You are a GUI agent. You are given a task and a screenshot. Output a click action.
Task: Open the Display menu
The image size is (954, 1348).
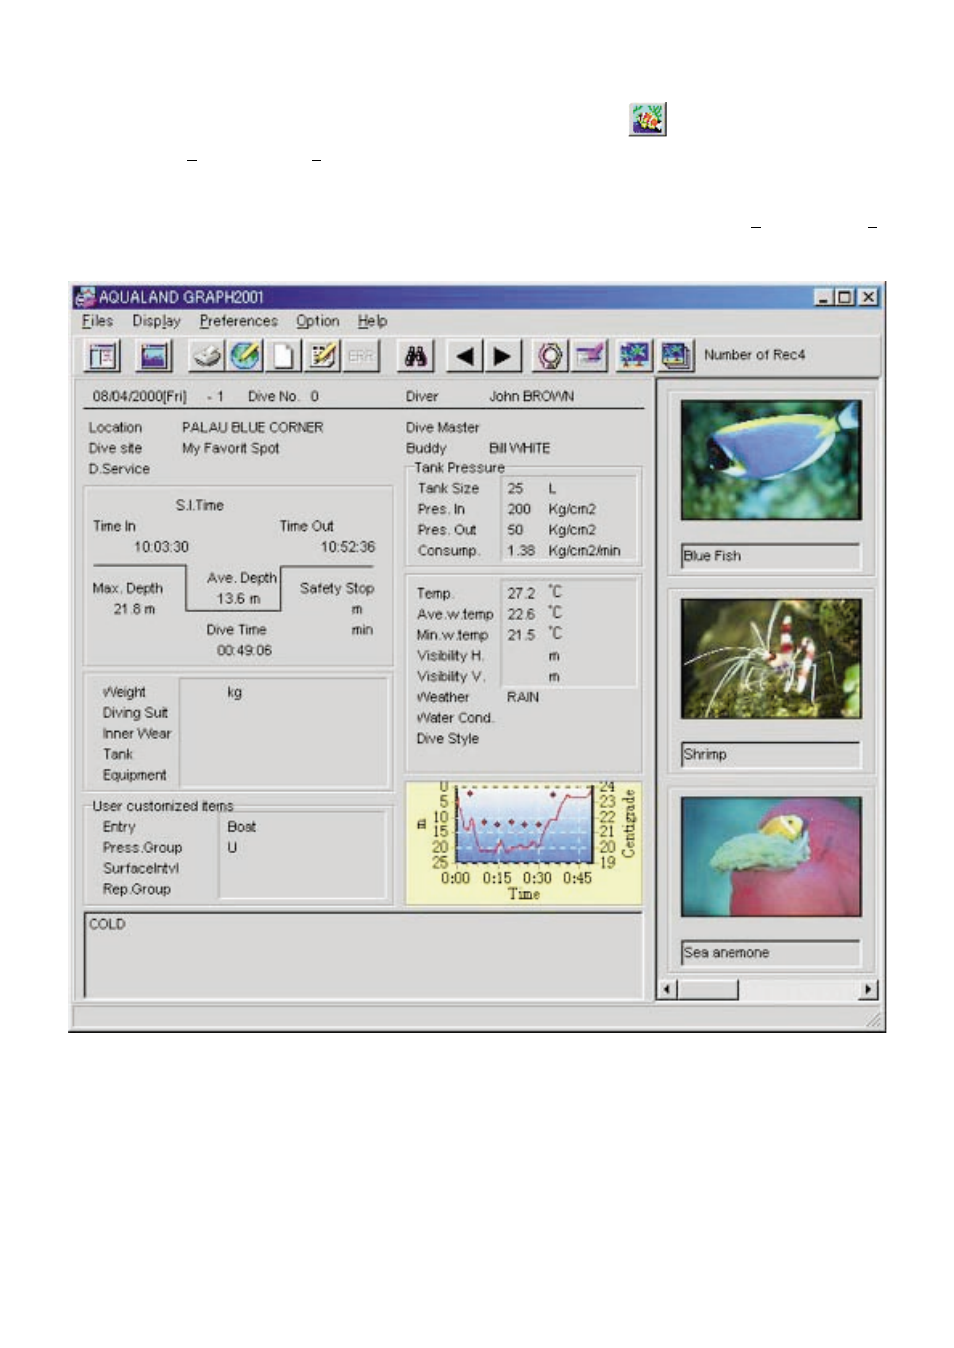(x=156, y=321)
